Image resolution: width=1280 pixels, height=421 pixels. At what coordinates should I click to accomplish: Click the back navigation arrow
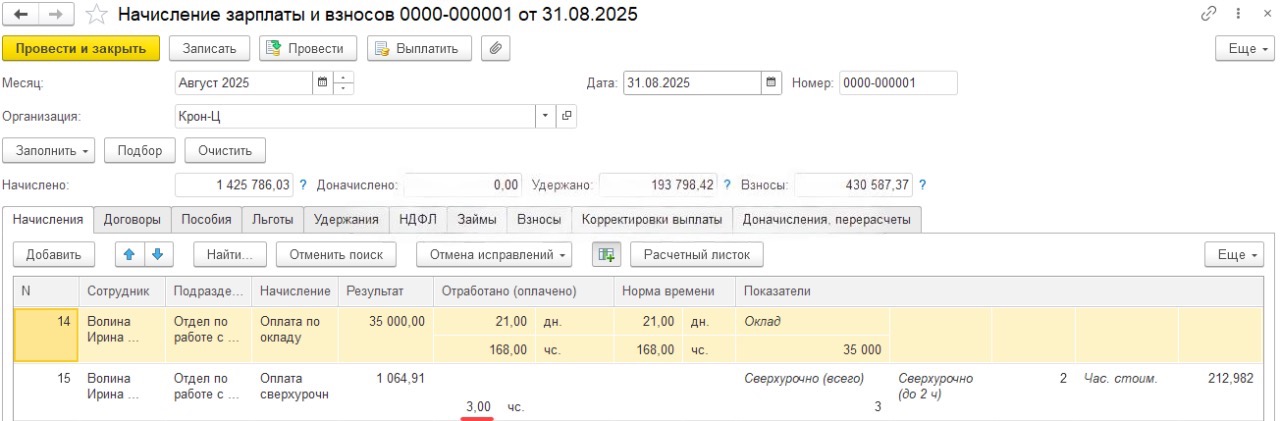point(21,15)
